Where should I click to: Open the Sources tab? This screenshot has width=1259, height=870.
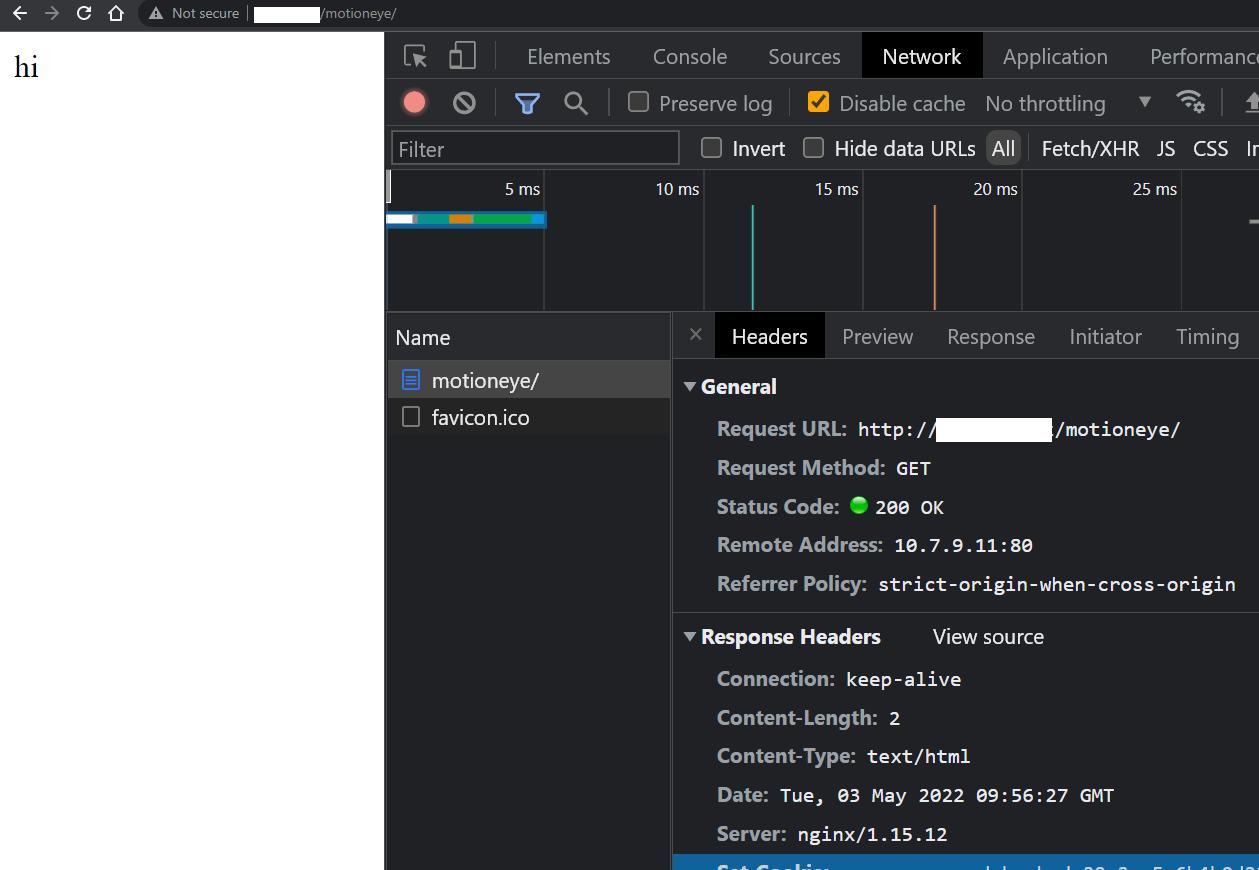804,56
